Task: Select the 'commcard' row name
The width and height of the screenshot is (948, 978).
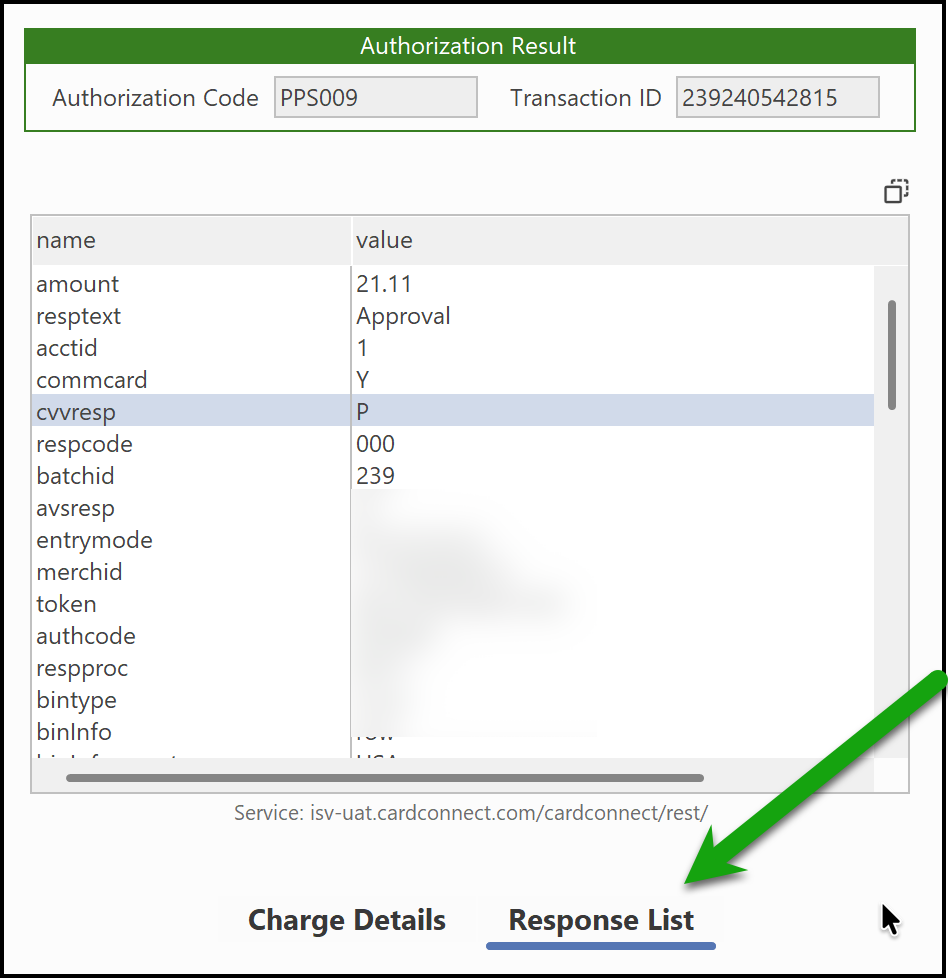Action: [191, 380]
